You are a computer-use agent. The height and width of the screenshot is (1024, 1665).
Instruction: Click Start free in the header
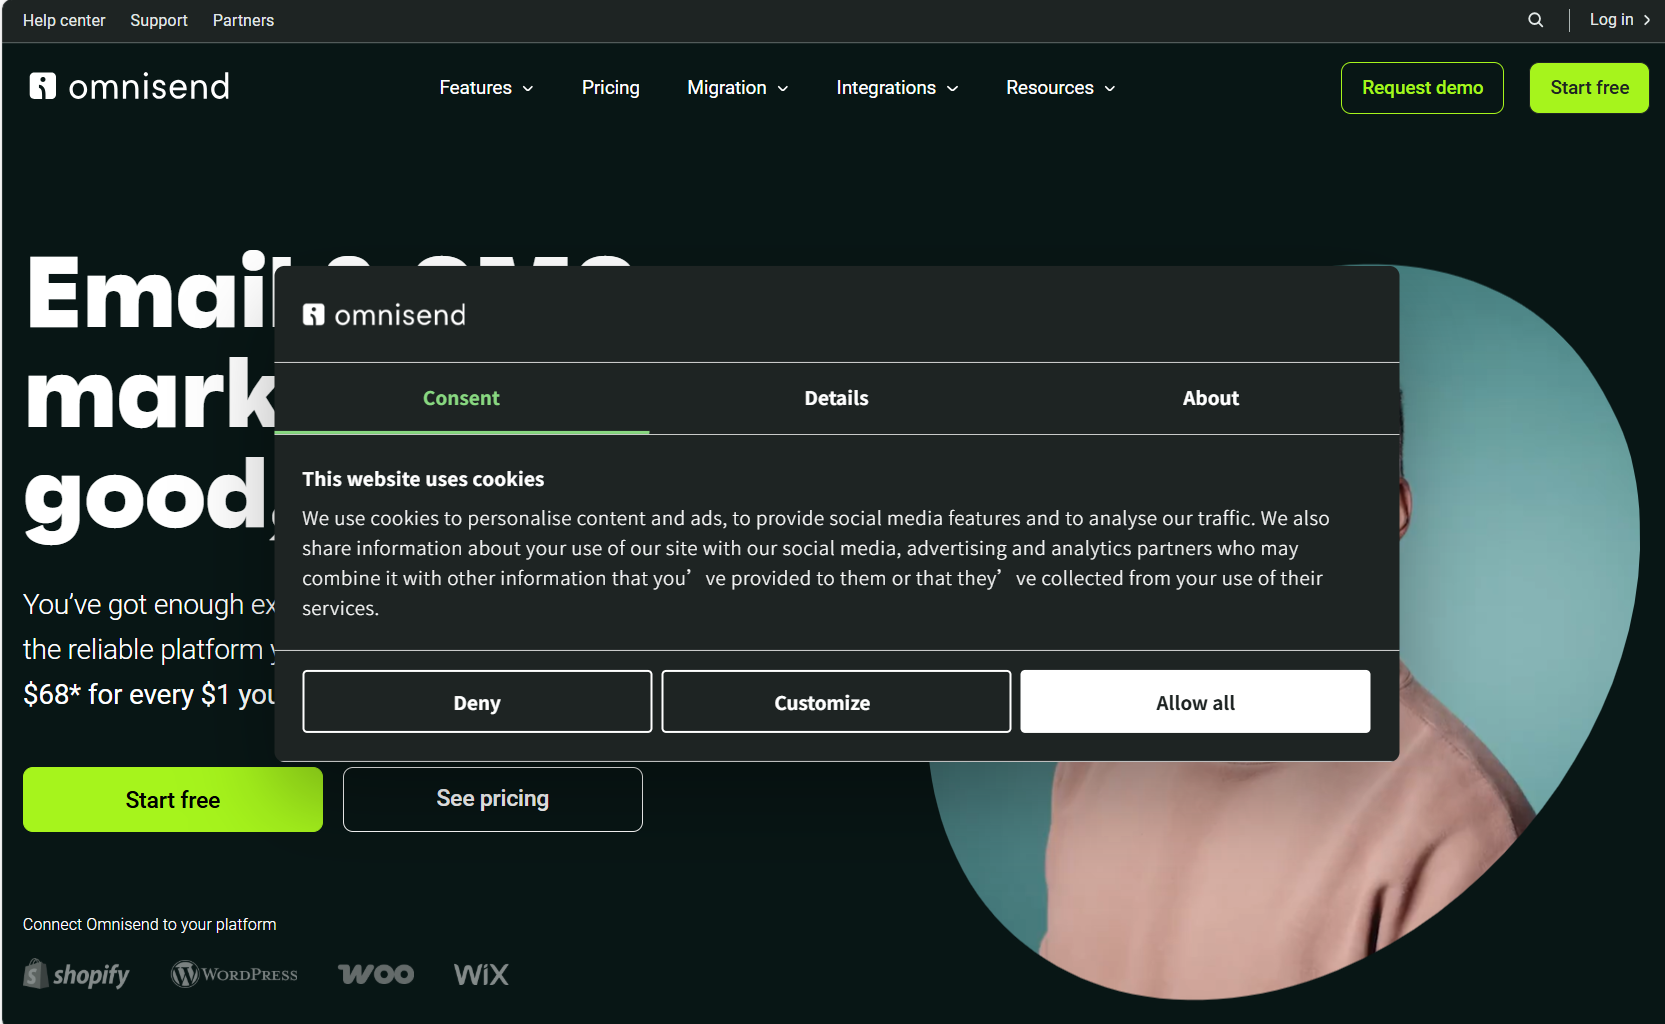1589,88
